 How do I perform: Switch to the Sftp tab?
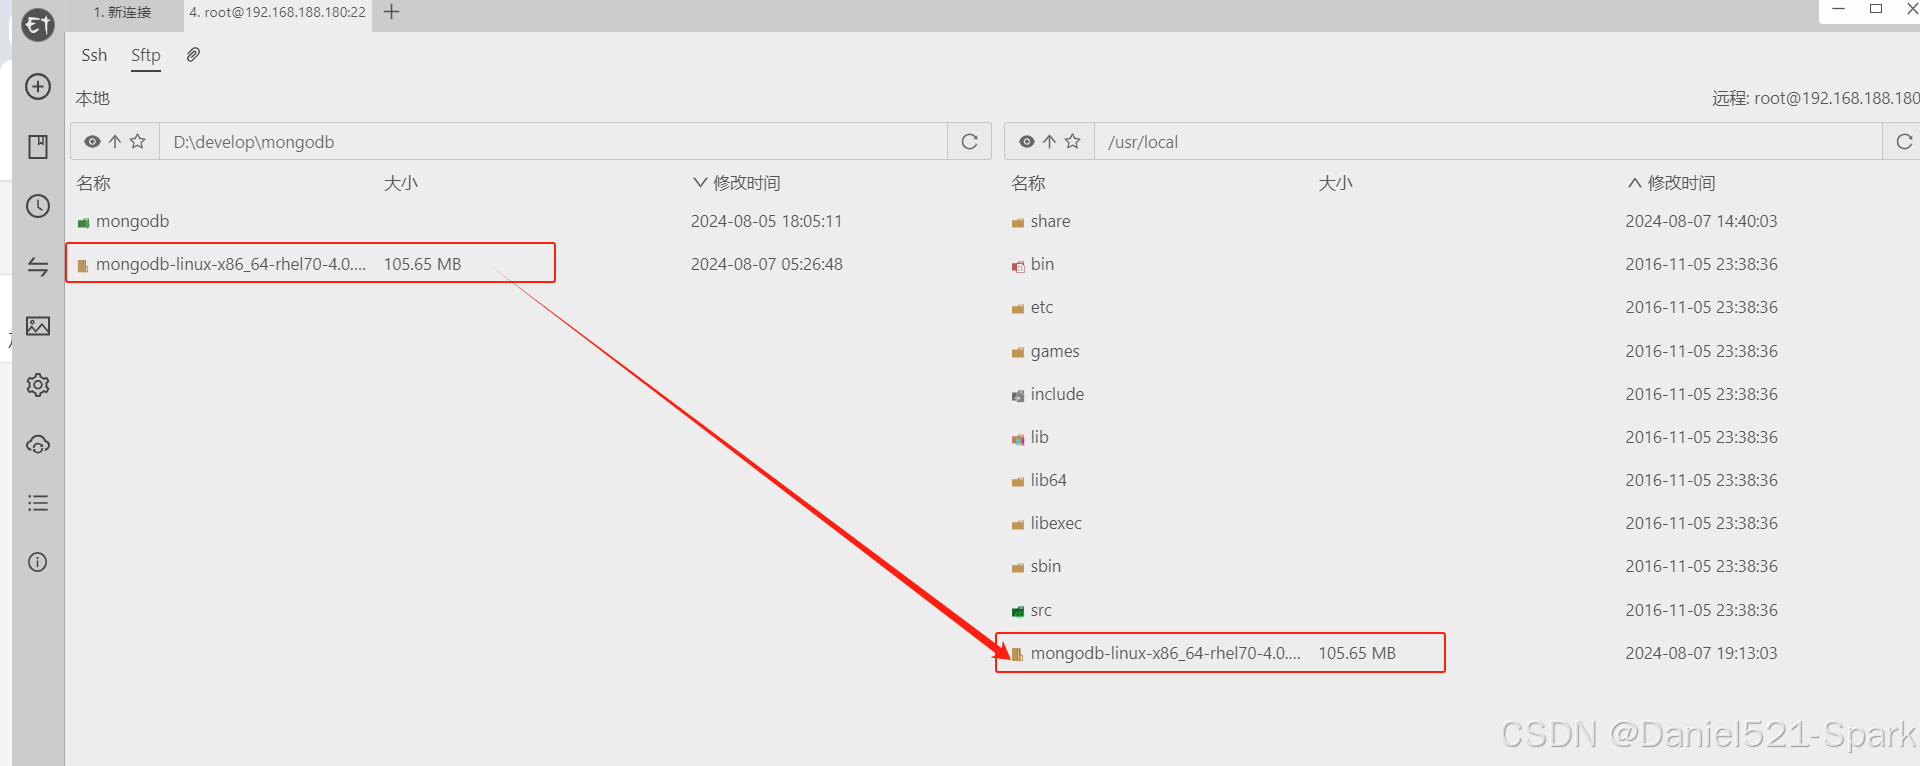(146, 55)
